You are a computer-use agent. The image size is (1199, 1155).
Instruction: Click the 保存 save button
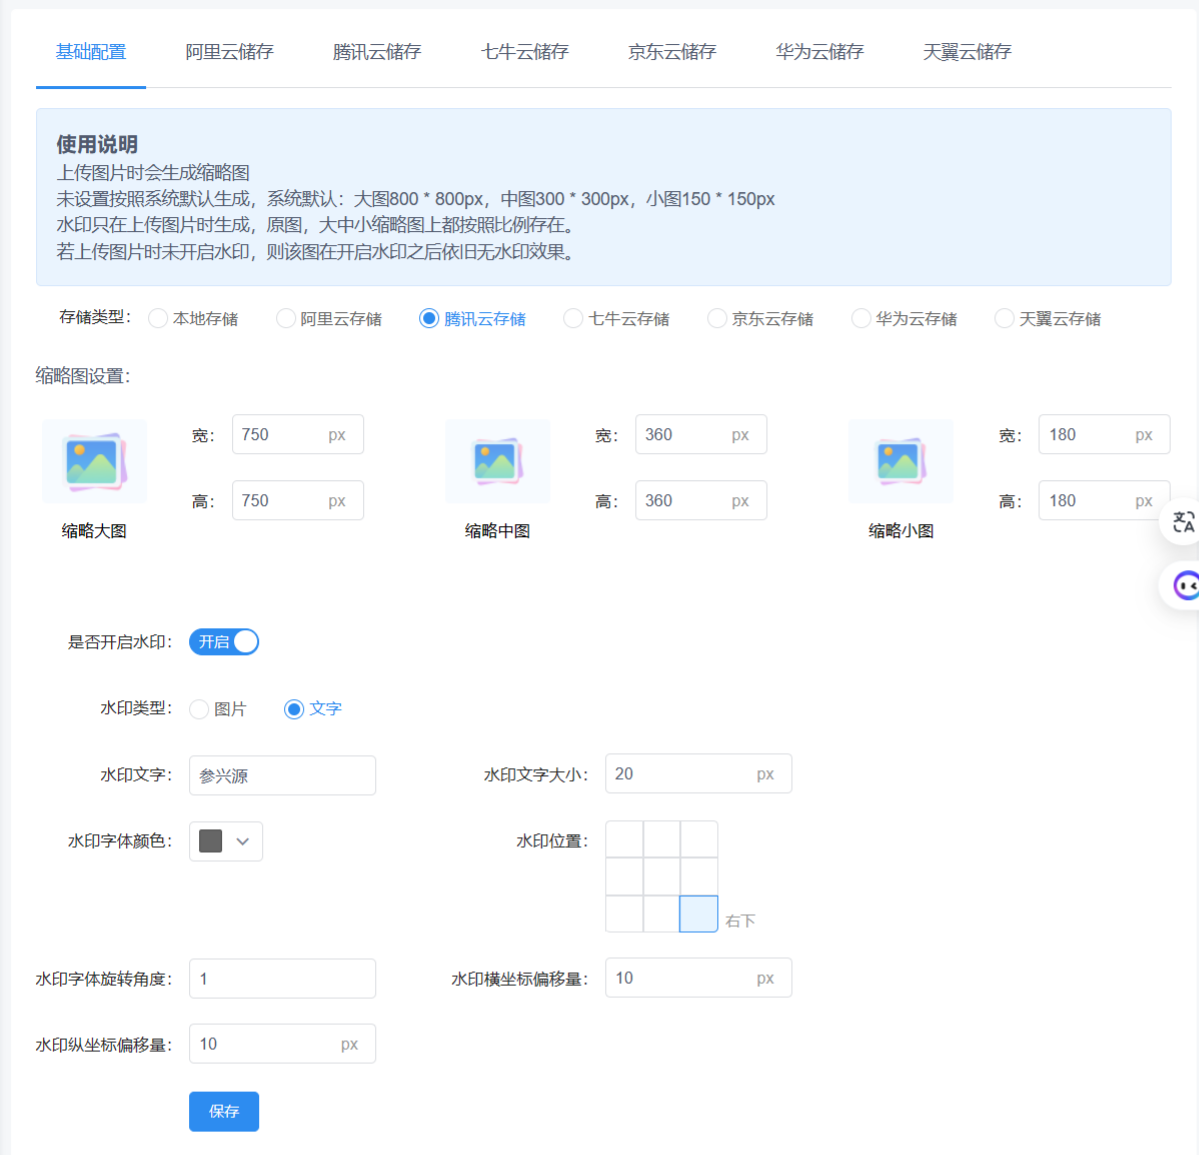tap(223, 1111)
